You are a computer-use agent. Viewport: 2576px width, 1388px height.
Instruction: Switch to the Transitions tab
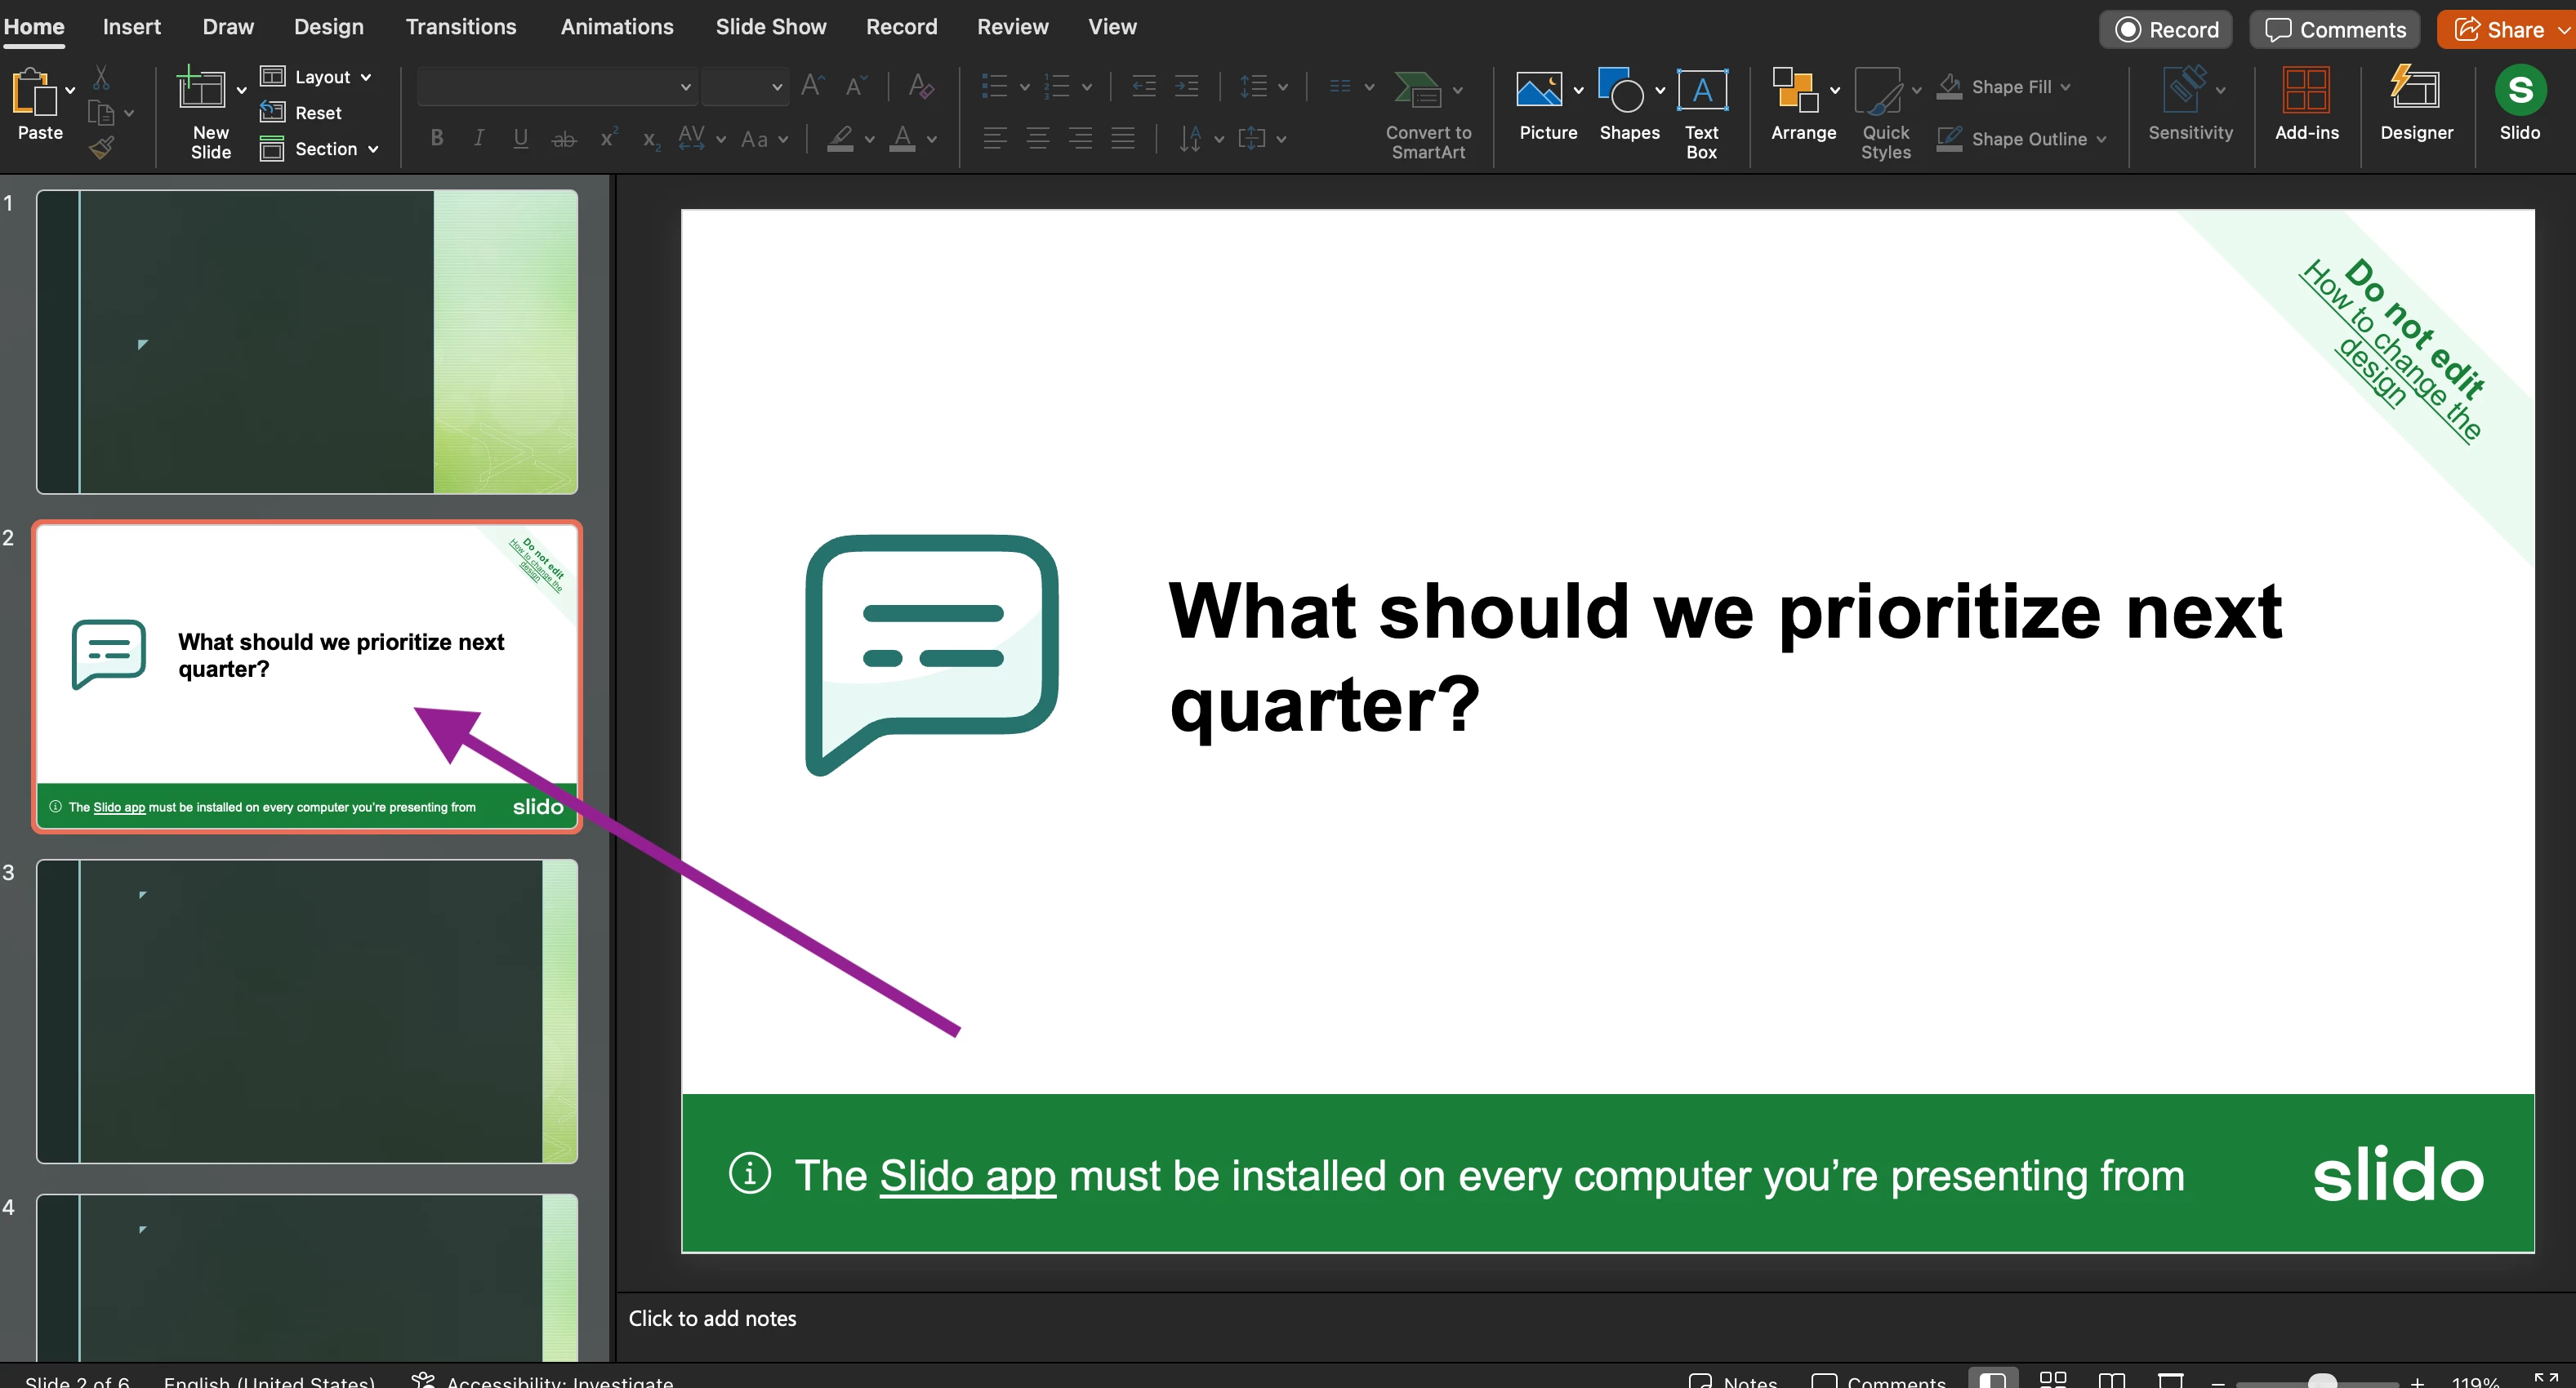tap(461, 27)
